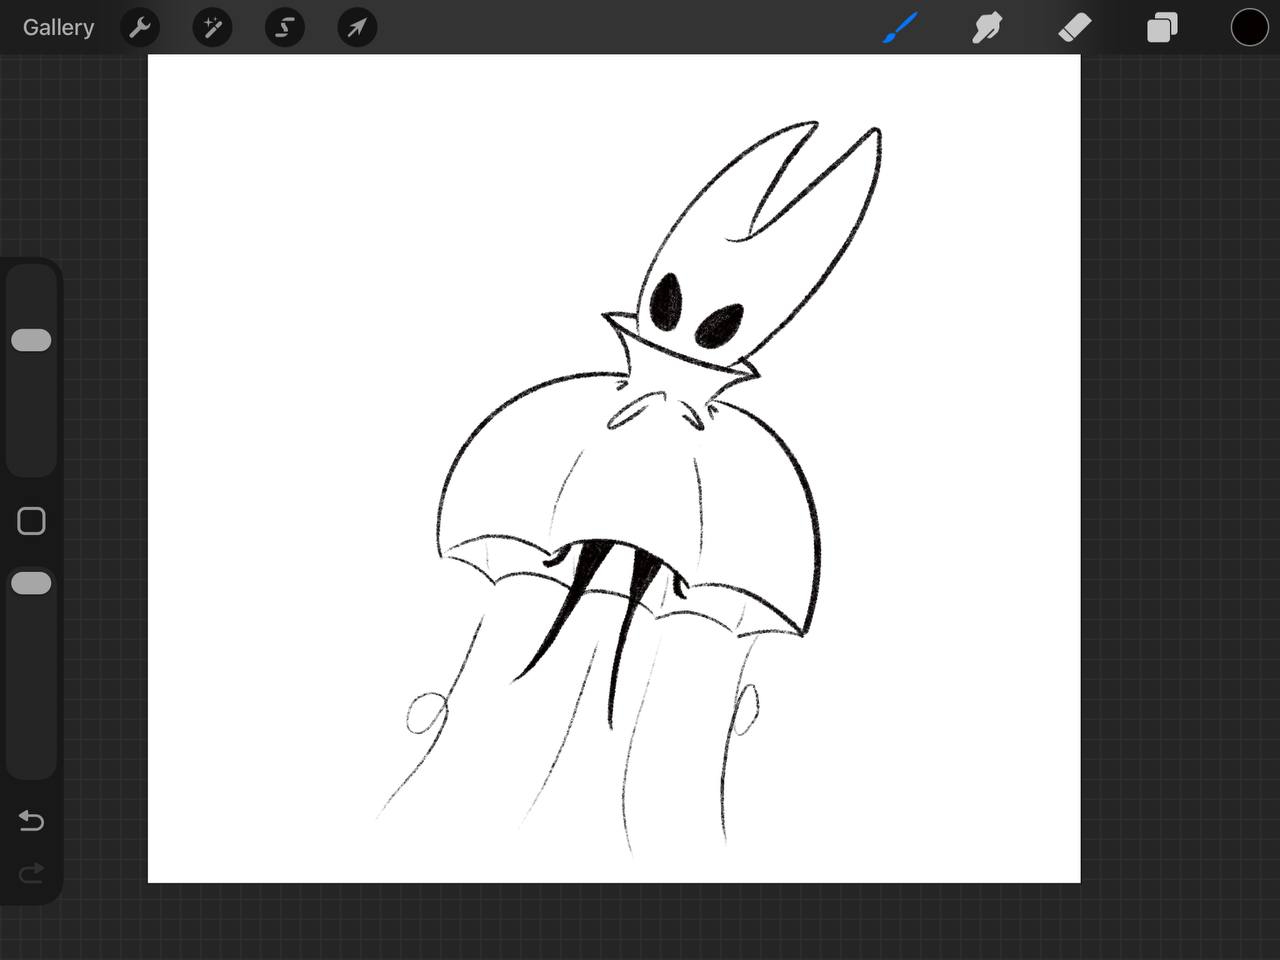Select the Eraser tool
The height and width of the screenshot is (960, 1280).
pos(1074,27)
